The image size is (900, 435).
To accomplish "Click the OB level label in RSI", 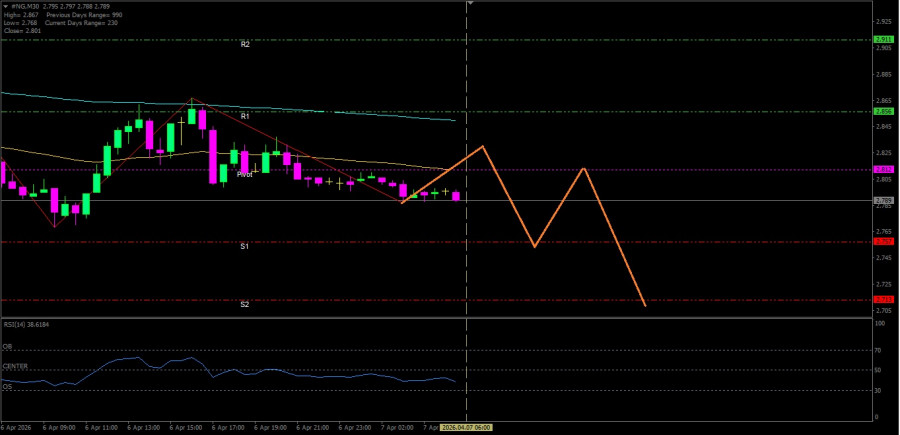I will click(x=7, y=347).
